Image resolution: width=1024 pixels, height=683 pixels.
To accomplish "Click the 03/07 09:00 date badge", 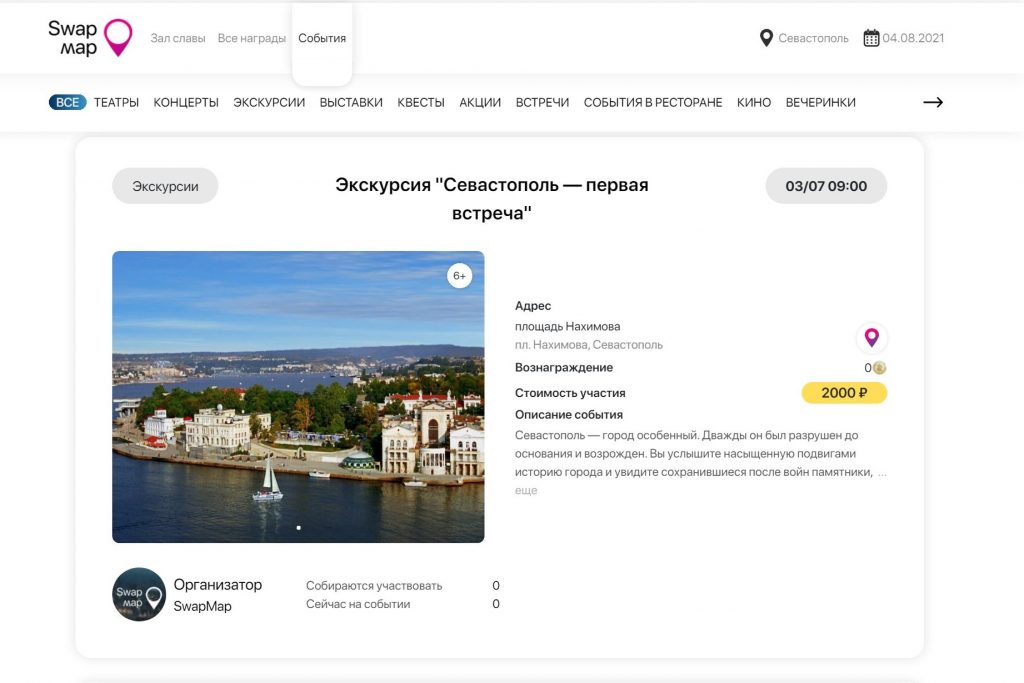I will [826, 186].
